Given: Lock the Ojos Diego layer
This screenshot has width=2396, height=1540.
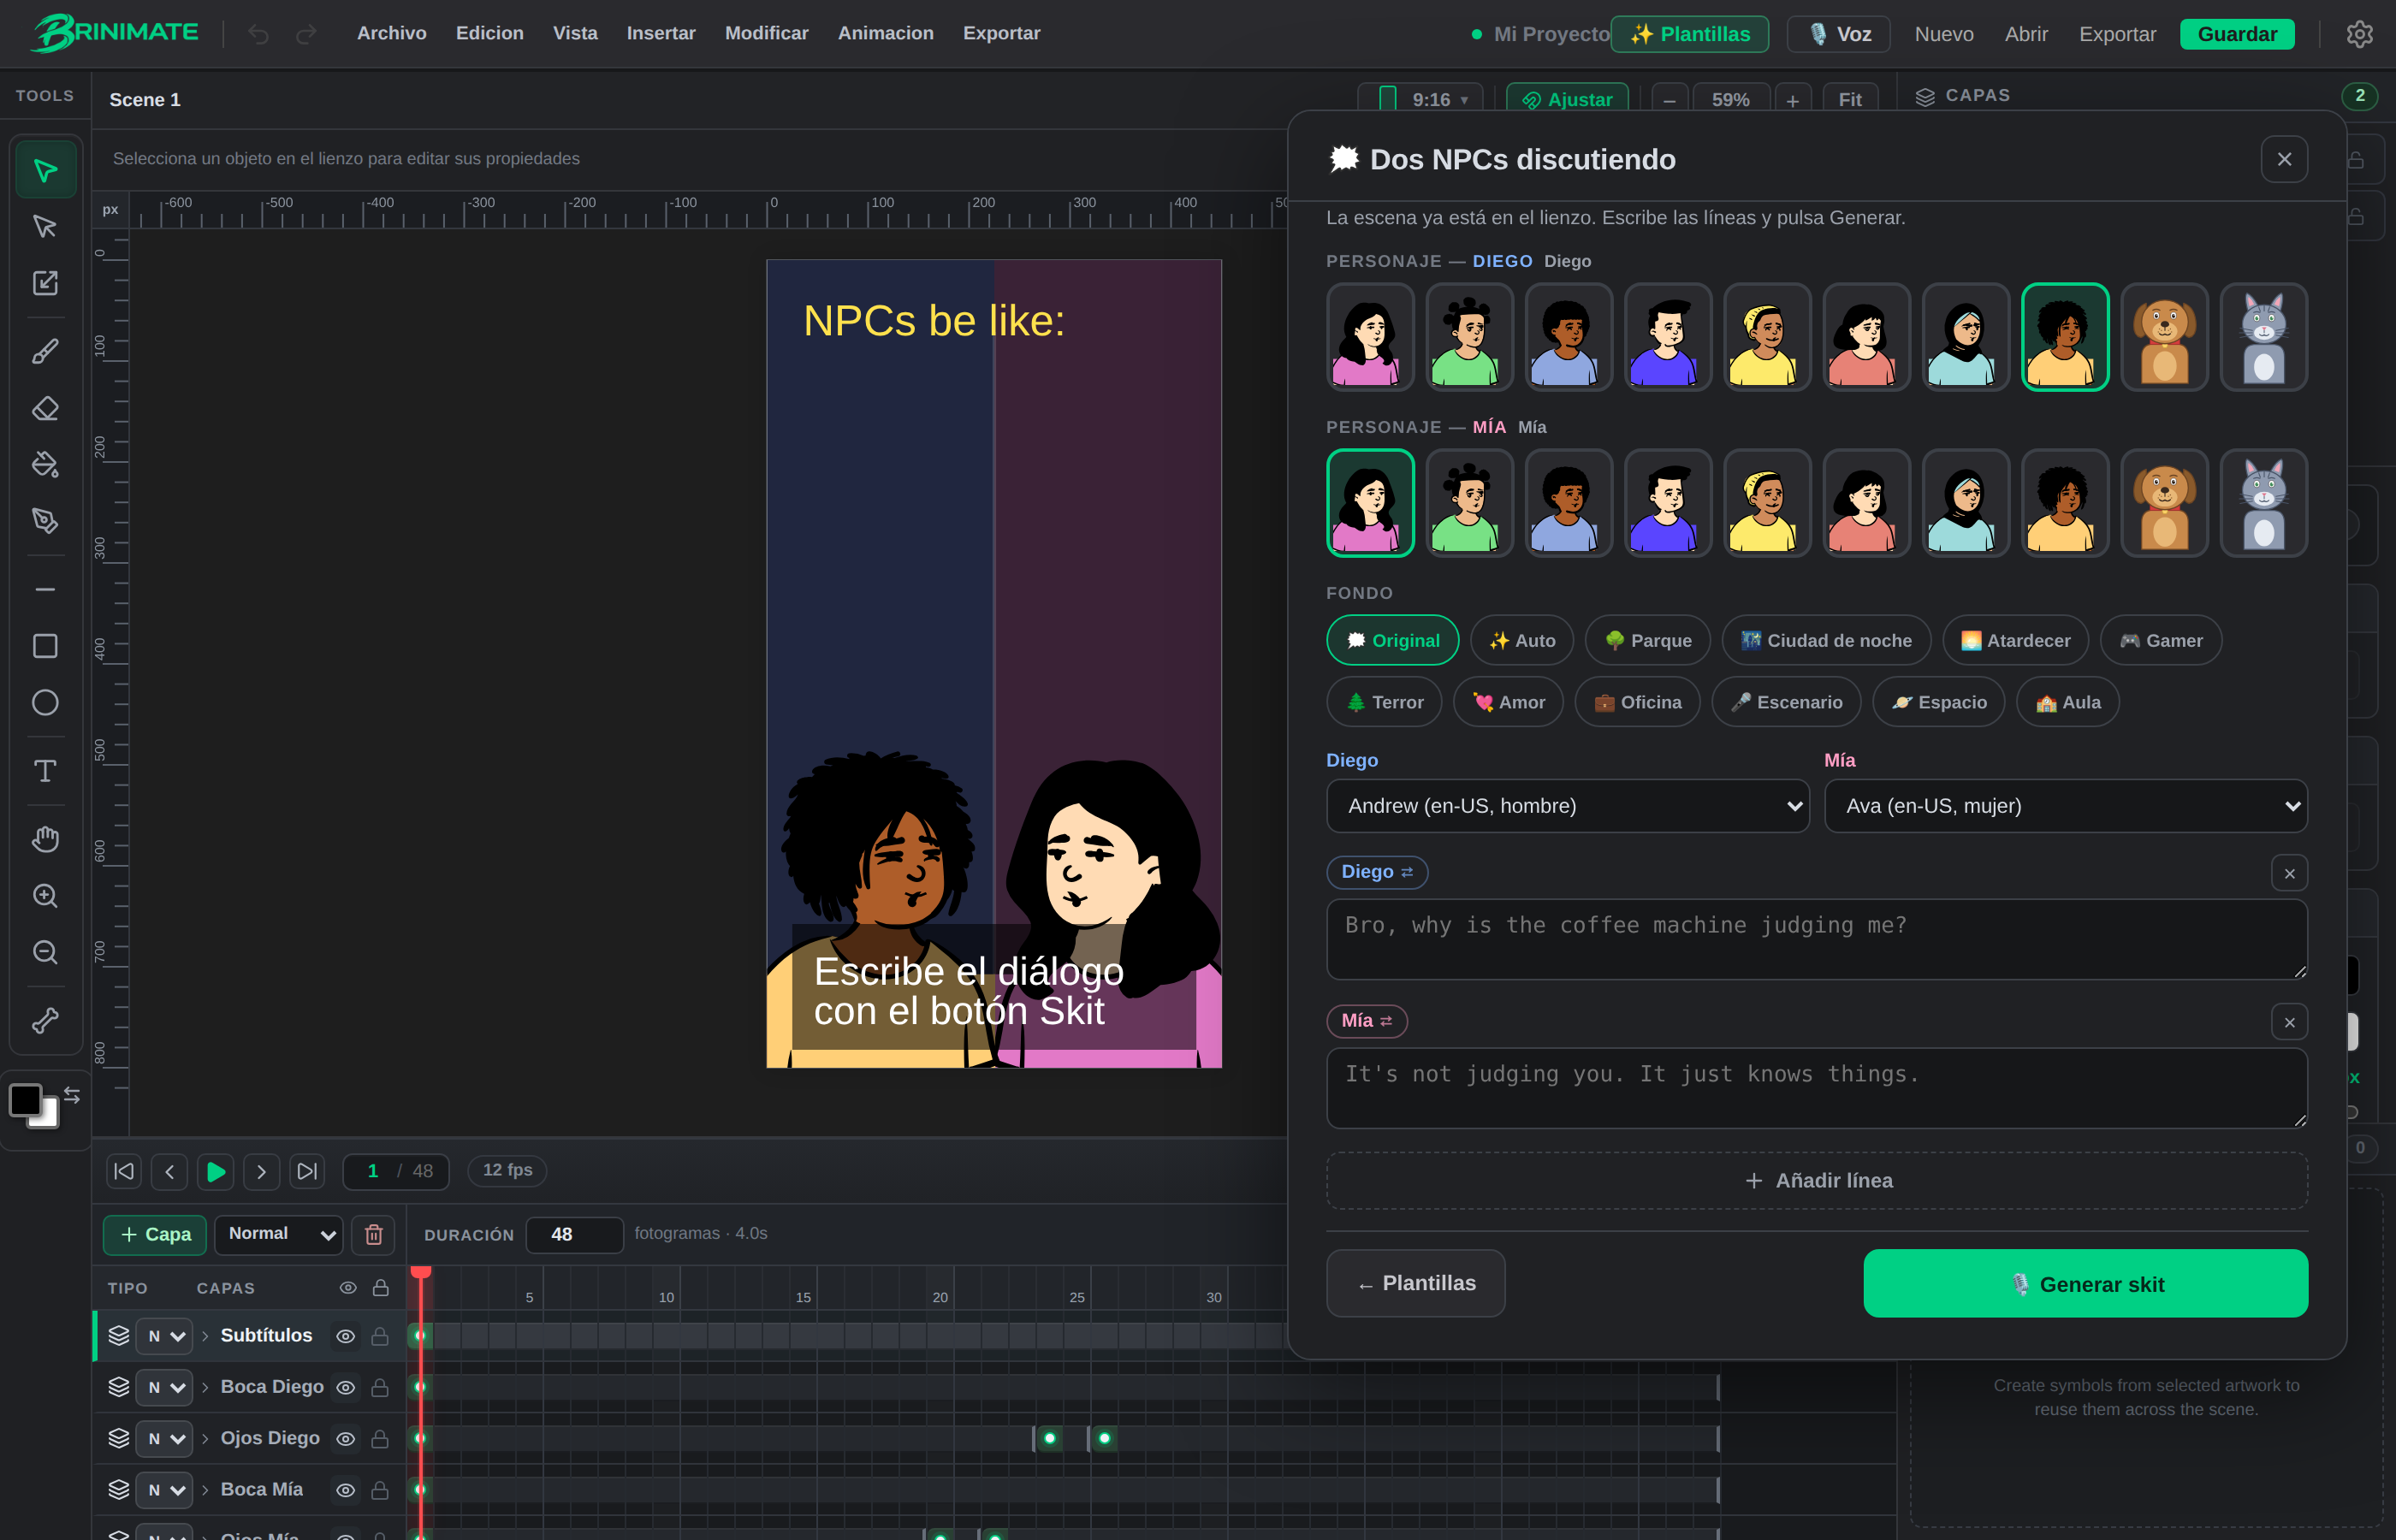Looking at the screenshot, I should (380, 1439).
